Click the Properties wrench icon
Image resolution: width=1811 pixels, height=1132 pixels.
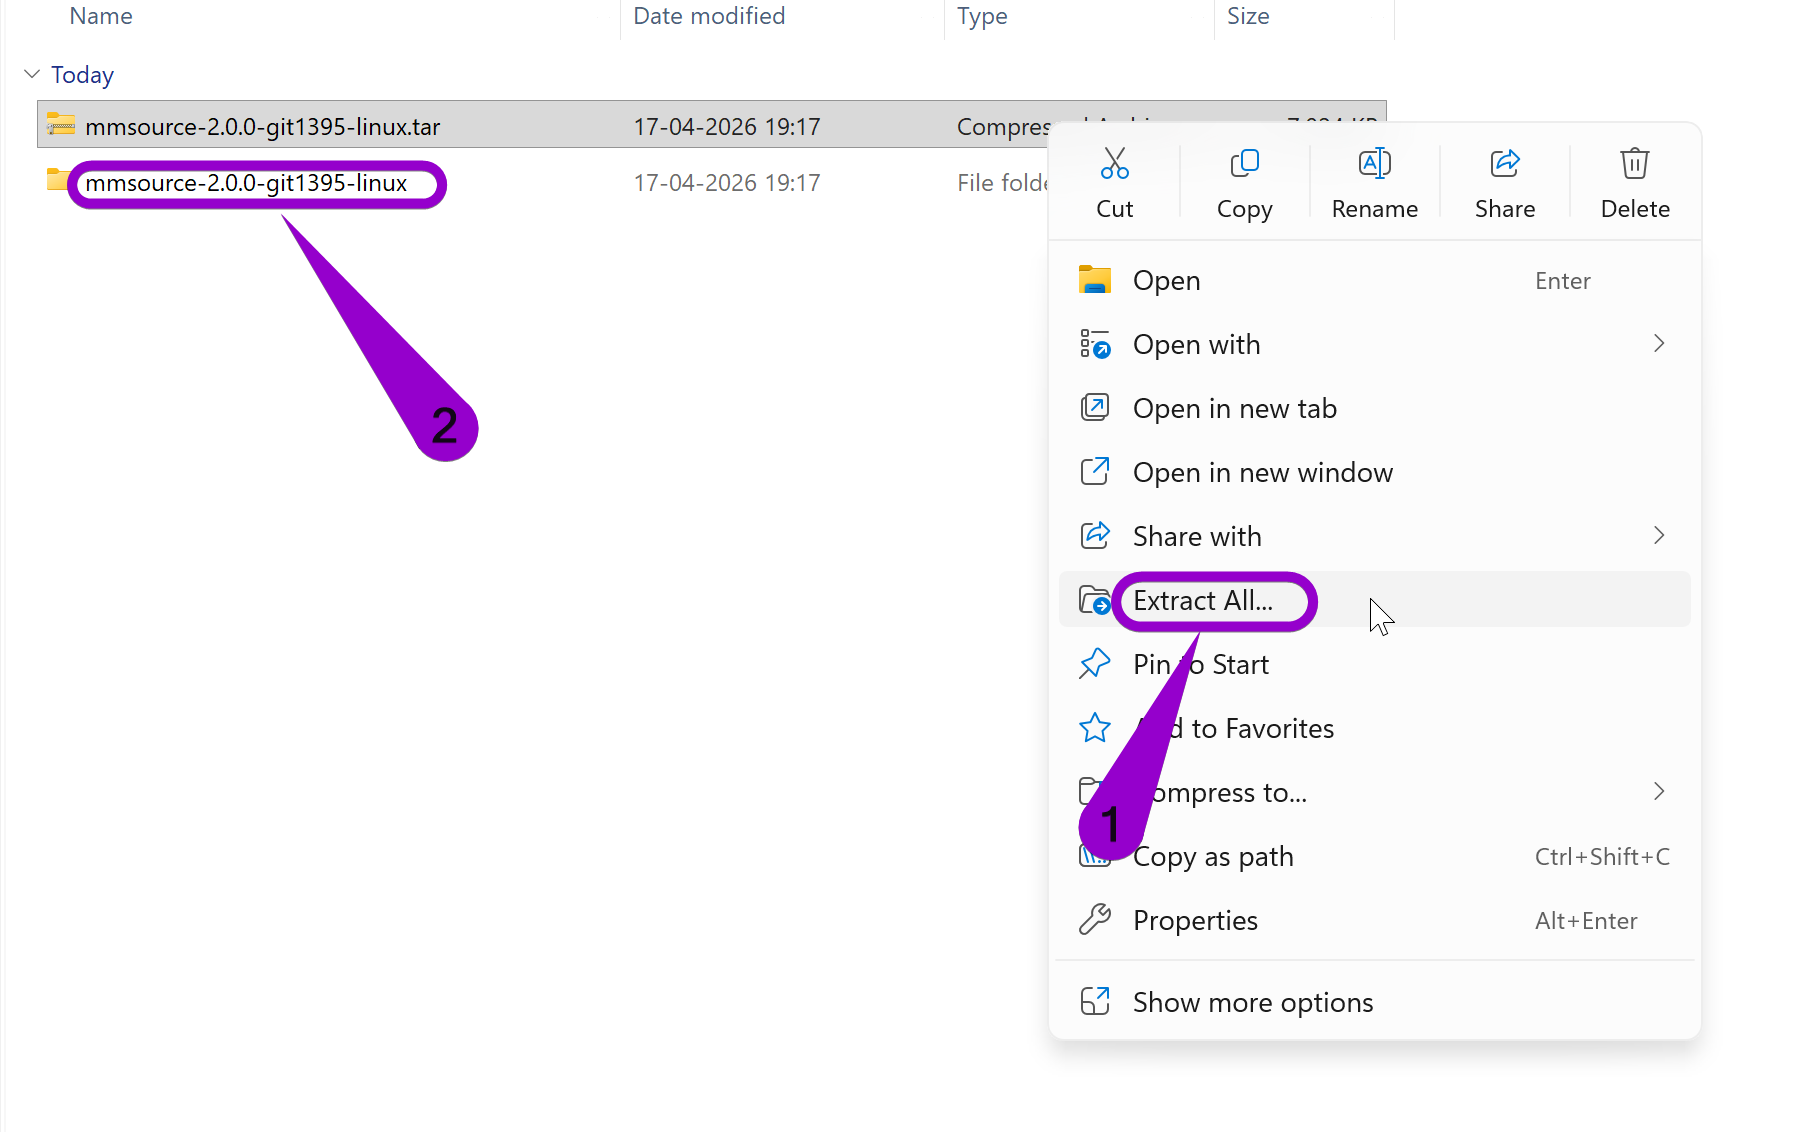1095,919
